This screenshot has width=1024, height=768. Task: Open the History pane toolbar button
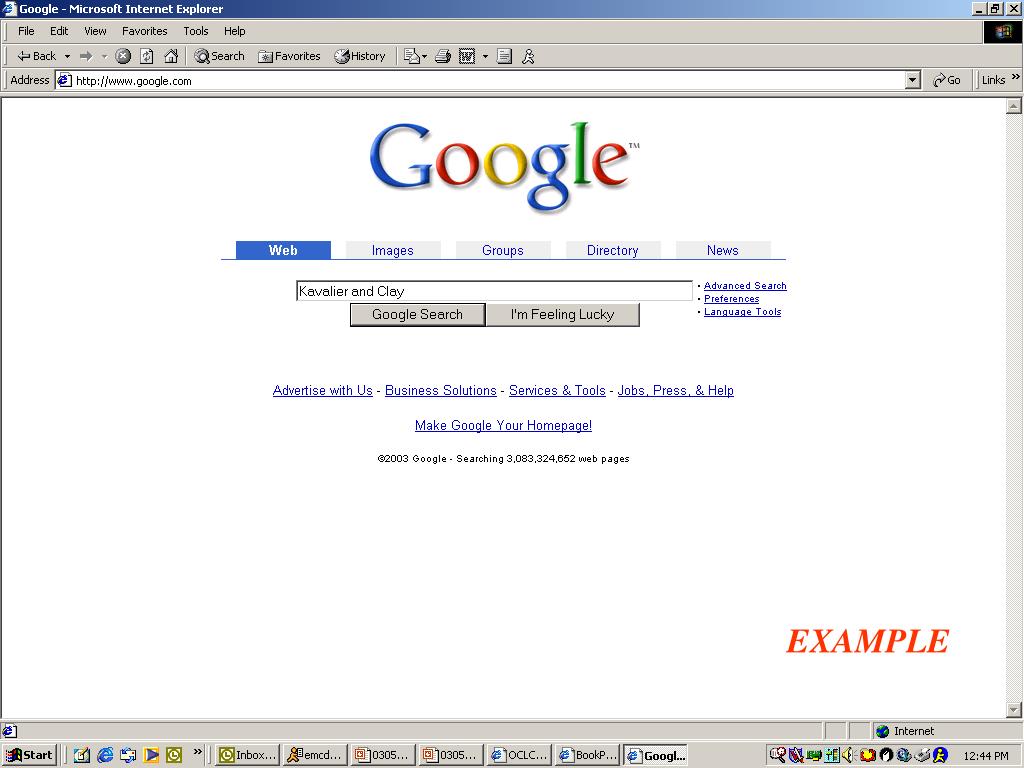click(360, 56)
